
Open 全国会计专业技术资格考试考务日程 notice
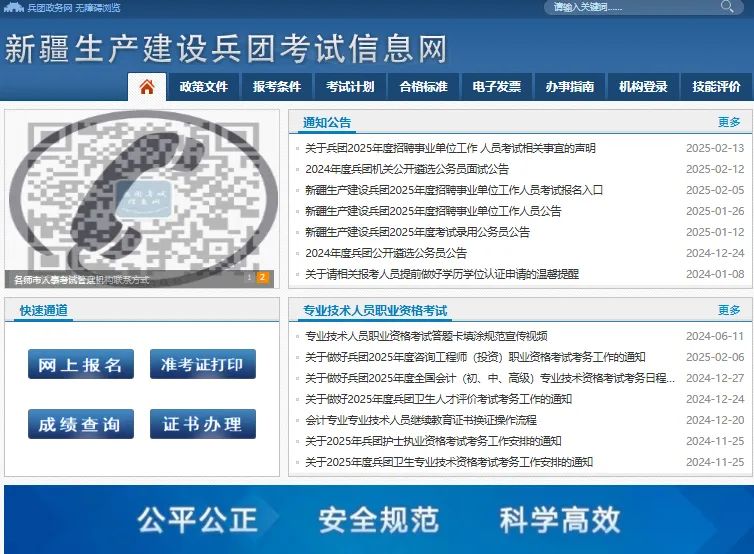pos(490,378)
